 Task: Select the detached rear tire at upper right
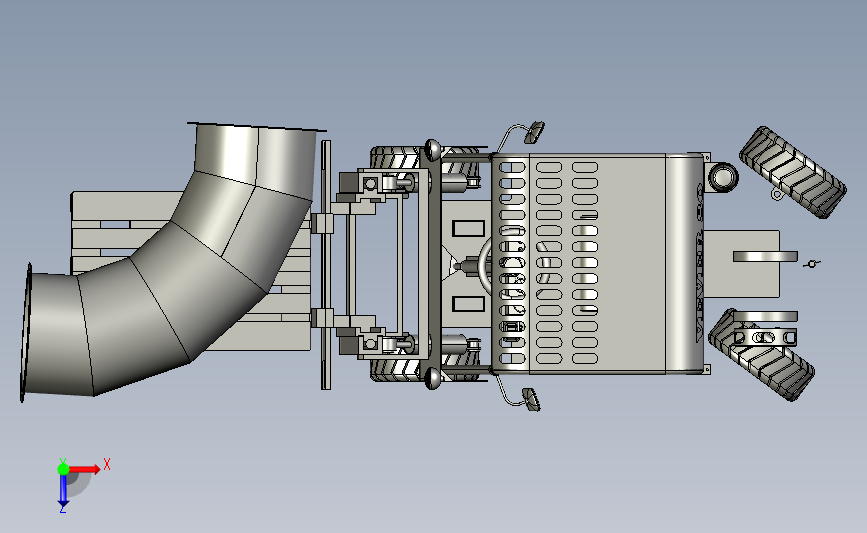point(793,172)
